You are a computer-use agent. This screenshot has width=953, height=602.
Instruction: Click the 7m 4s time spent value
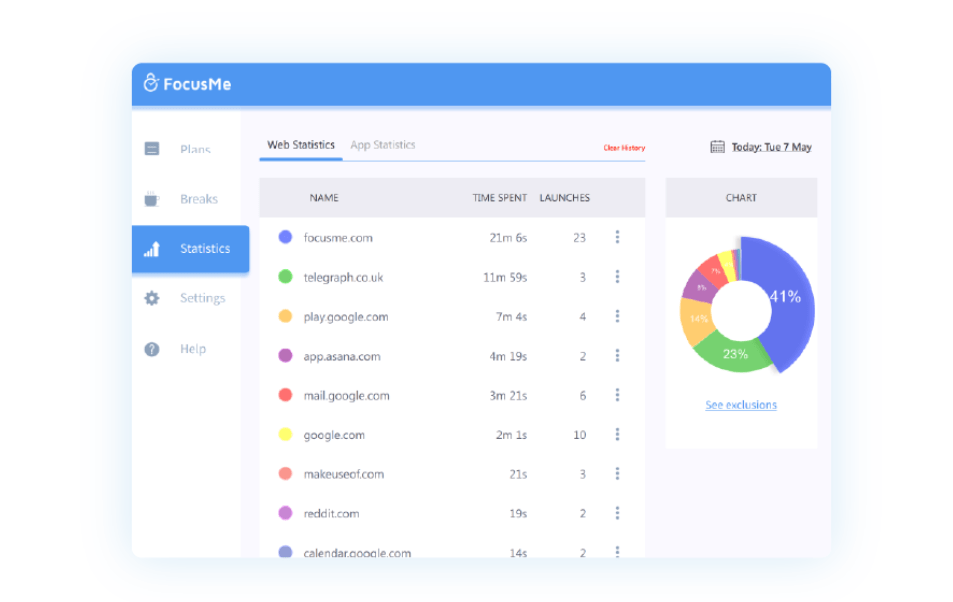(x=511, y=317)
